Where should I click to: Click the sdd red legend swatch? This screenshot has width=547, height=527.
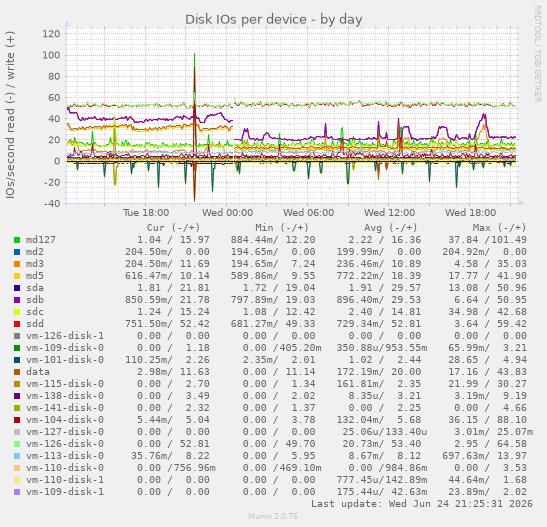[x=17, y=324]
